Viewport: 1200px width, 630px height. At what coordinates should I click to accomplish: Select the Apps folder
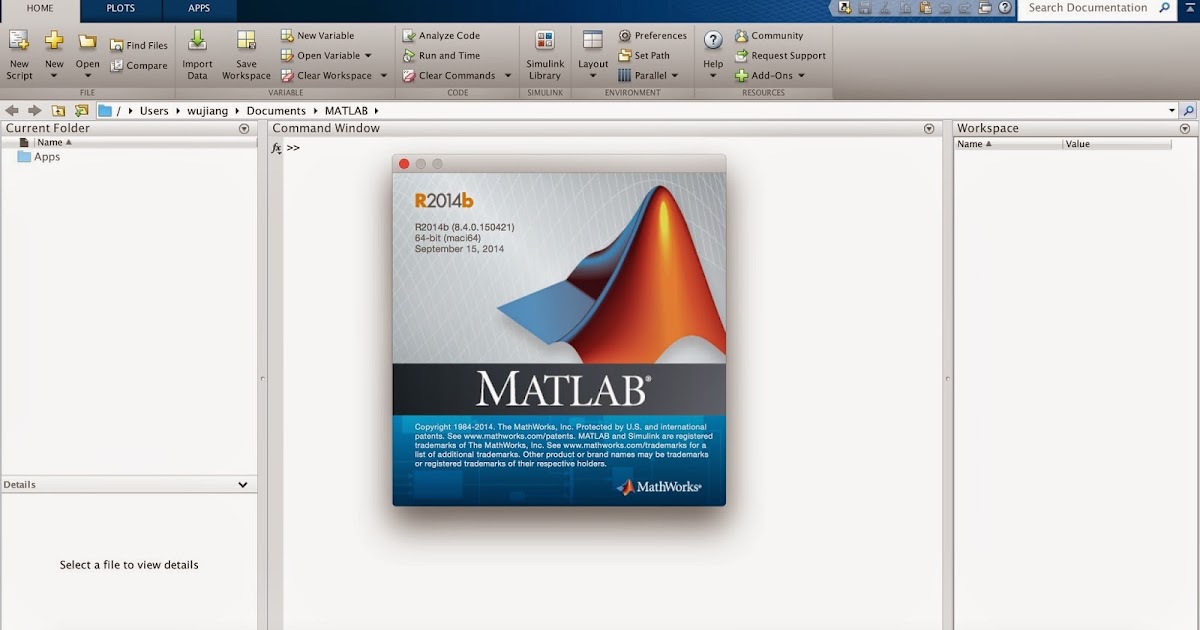pyautogui.click(x=39, y=157)
